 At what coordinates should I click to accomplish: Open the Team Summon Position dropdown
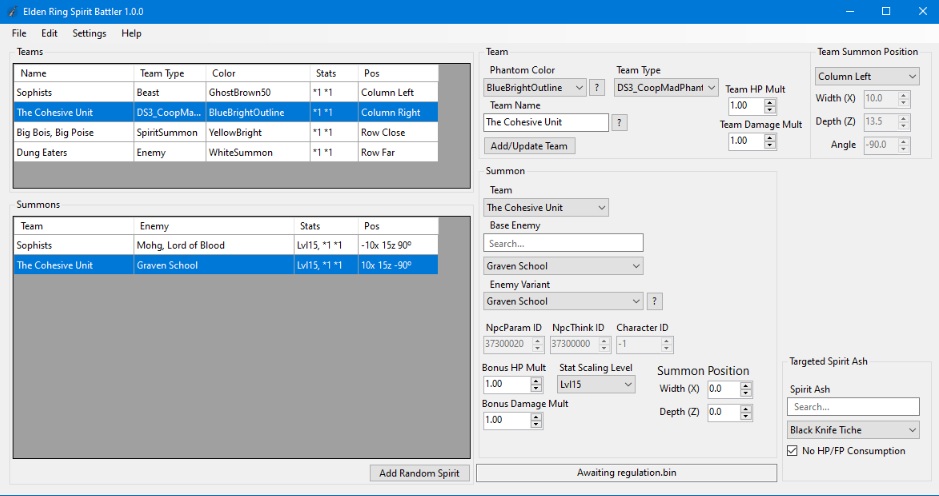pos(867,77)
